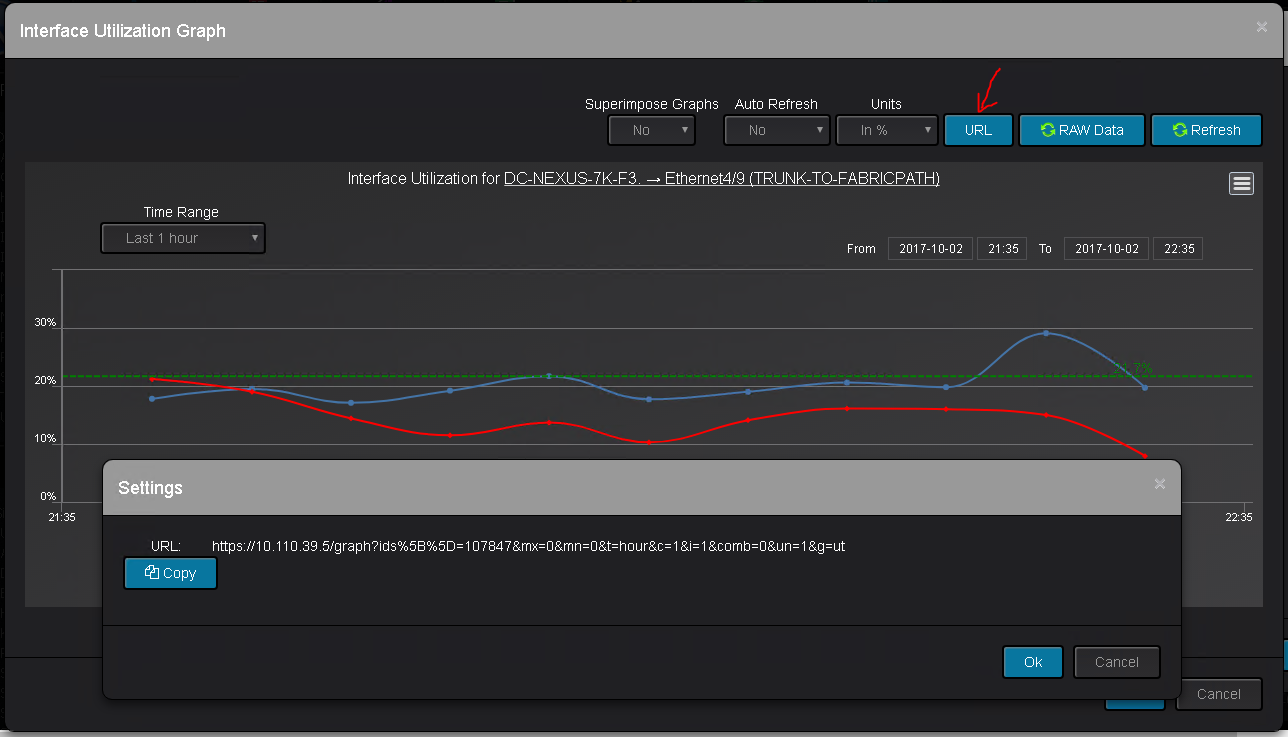Screen dimensions: 1288x737
Task: Cancel the Settings dialog
Action: point(1117,662)
